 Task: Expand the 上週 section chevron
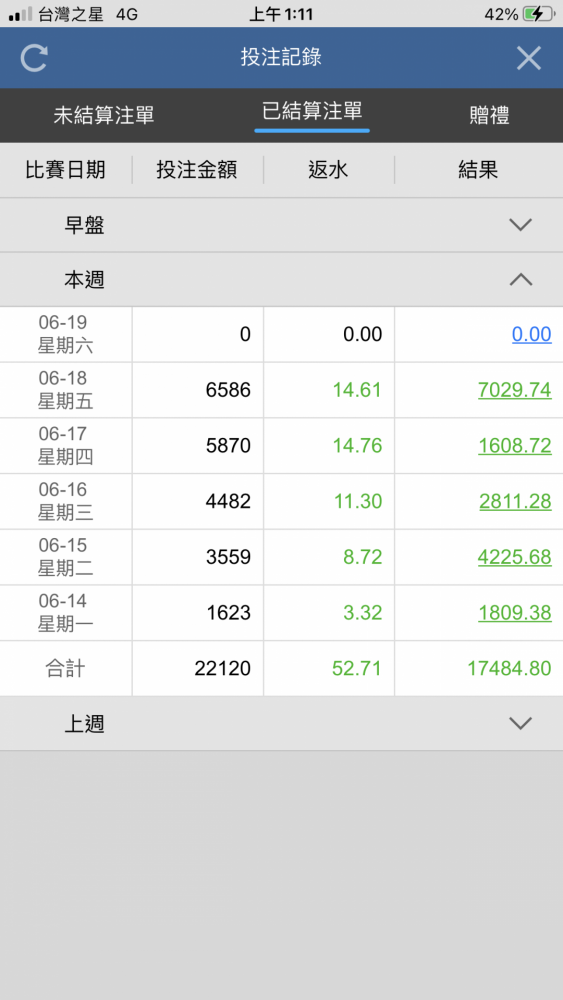tap(521, 723)
